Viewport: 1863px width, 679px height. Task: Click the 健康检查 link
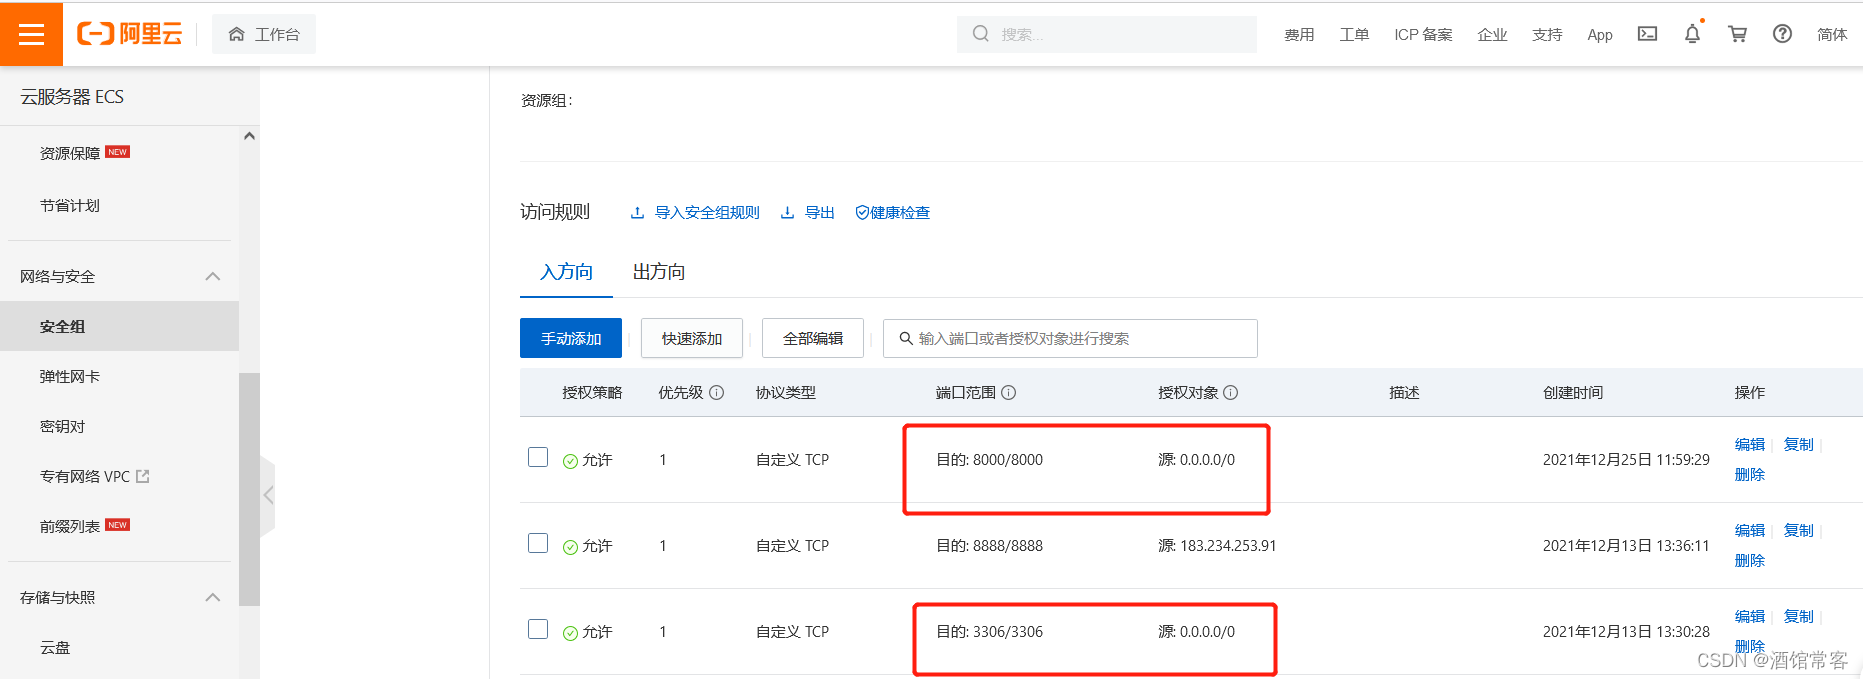pyautogui.click(x=900, y=213)
